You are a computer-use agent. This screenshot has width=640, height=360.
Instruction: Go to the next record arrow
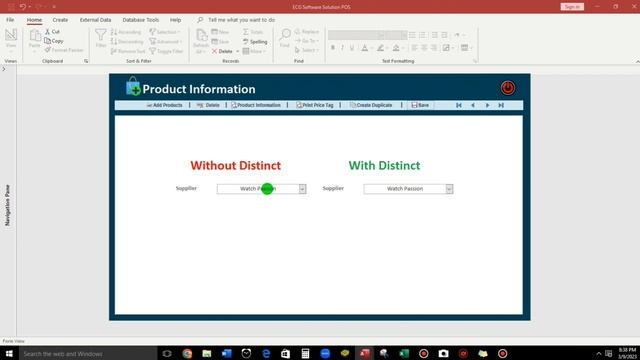(487, 105)
